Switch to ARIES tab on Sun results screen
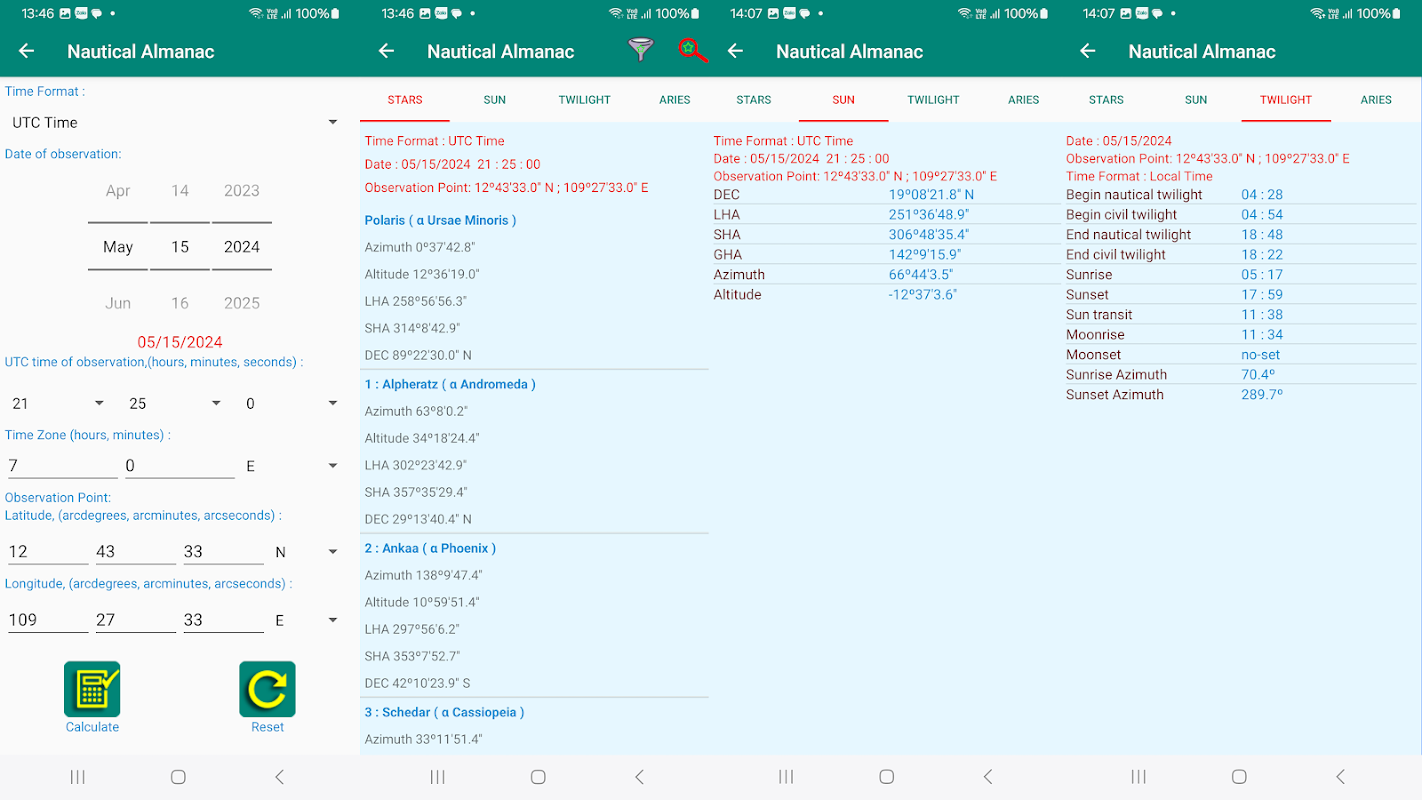 (x=1024, y=100)
